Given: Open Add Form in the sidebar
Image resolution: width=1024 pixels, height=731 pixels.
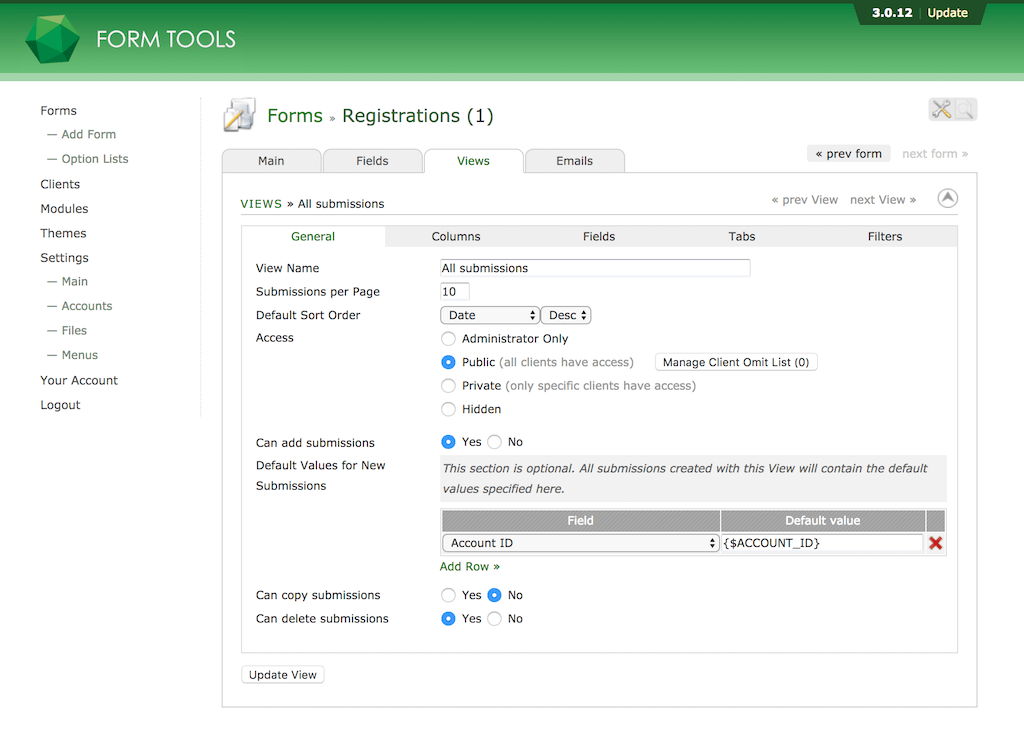Looking at the screenshot, I should [89, 134].
